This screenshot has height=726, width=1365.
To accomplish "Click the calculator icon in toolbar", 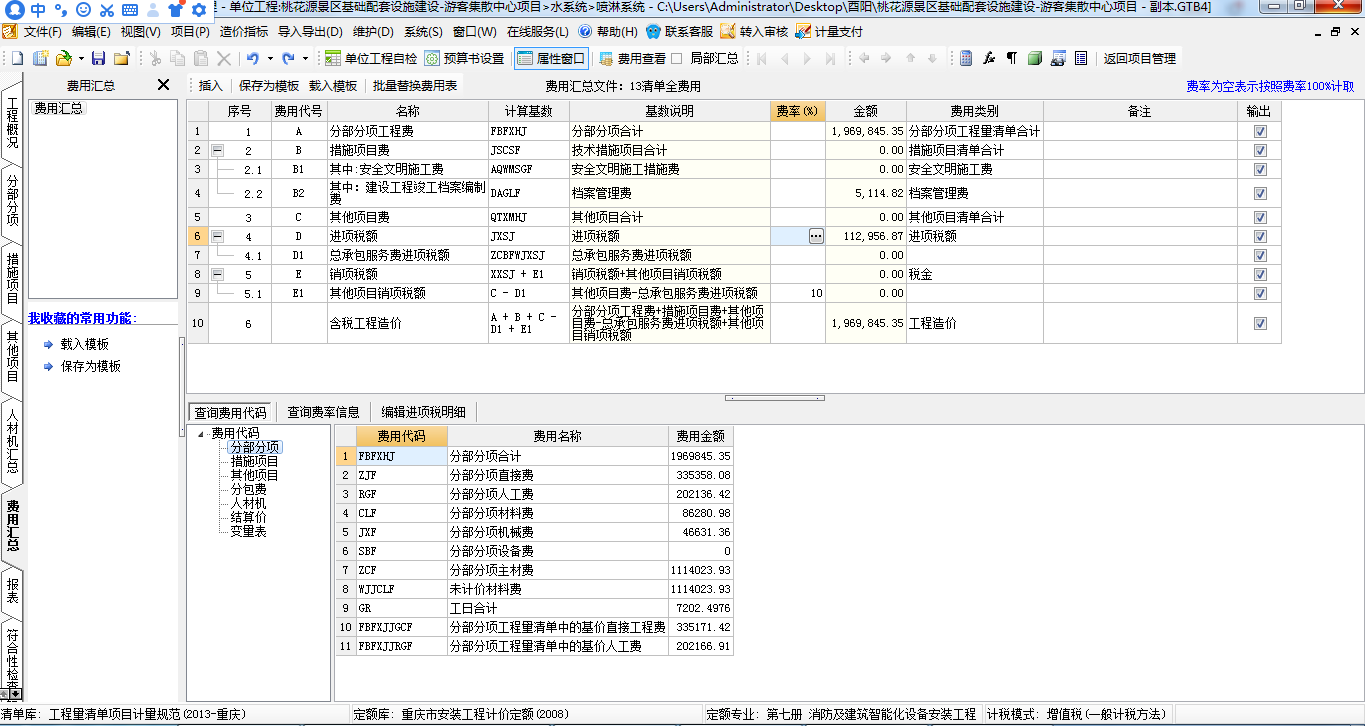I will point(966,58).
